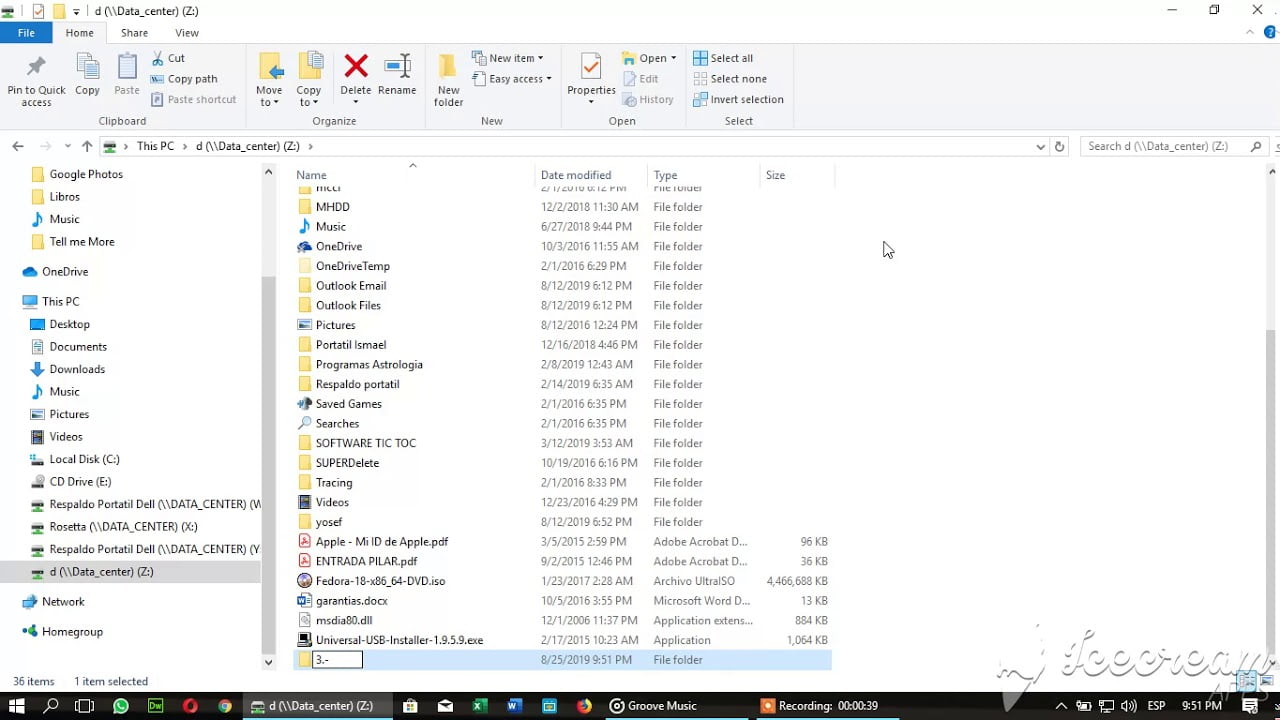1280x720 pixels.
Task: Click the red Delete icon
Action: 356,67
